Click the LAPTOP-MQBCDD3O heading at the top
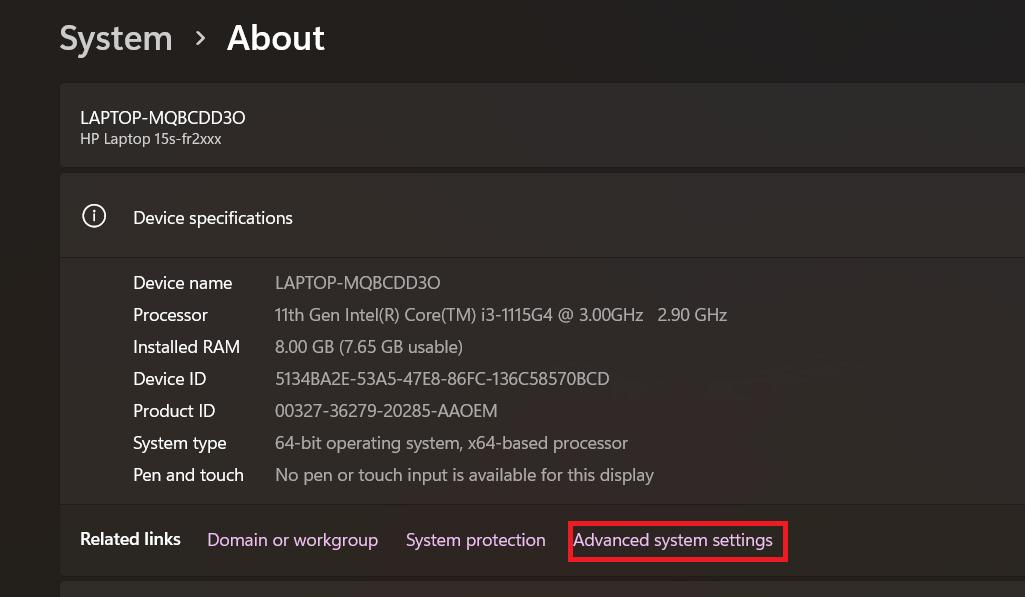The image size is (1025, 597). pos(163,118)
